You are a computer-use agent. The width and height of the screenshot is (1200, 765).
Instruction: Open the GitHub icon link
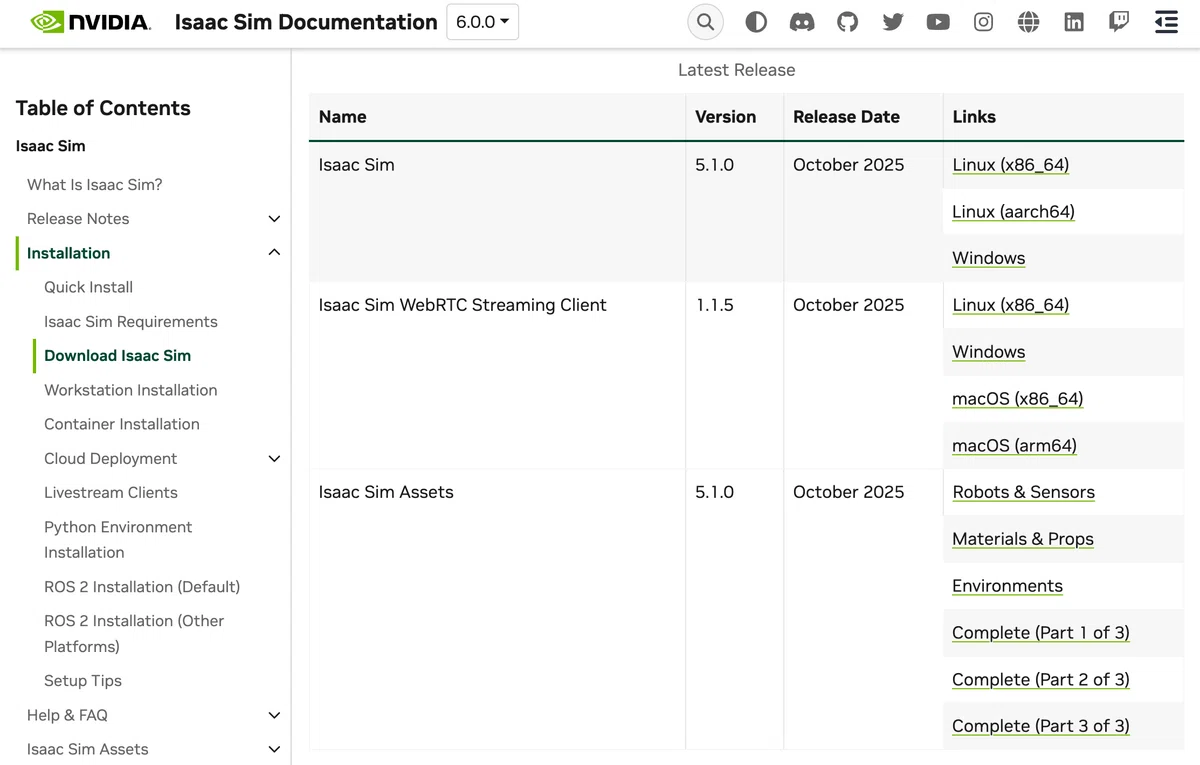point(848,22)
